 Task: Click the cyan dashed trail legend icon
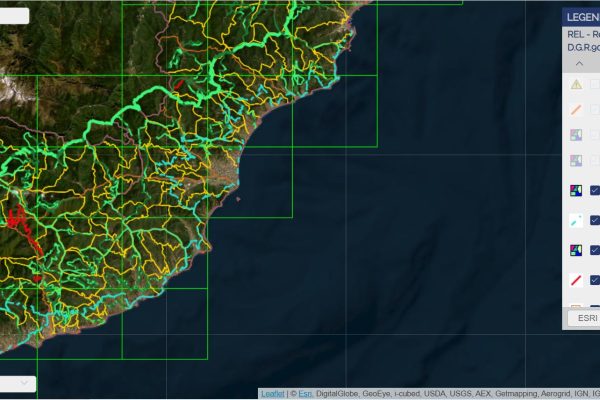click(576, 220)
